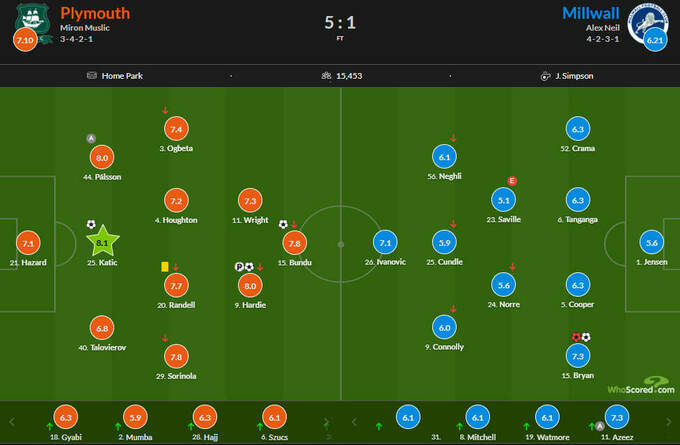Select goalkeeper Hazard's 7.1 rating badge
The width and height of the screenshot is (680, 445).
[x=27, y=241]
